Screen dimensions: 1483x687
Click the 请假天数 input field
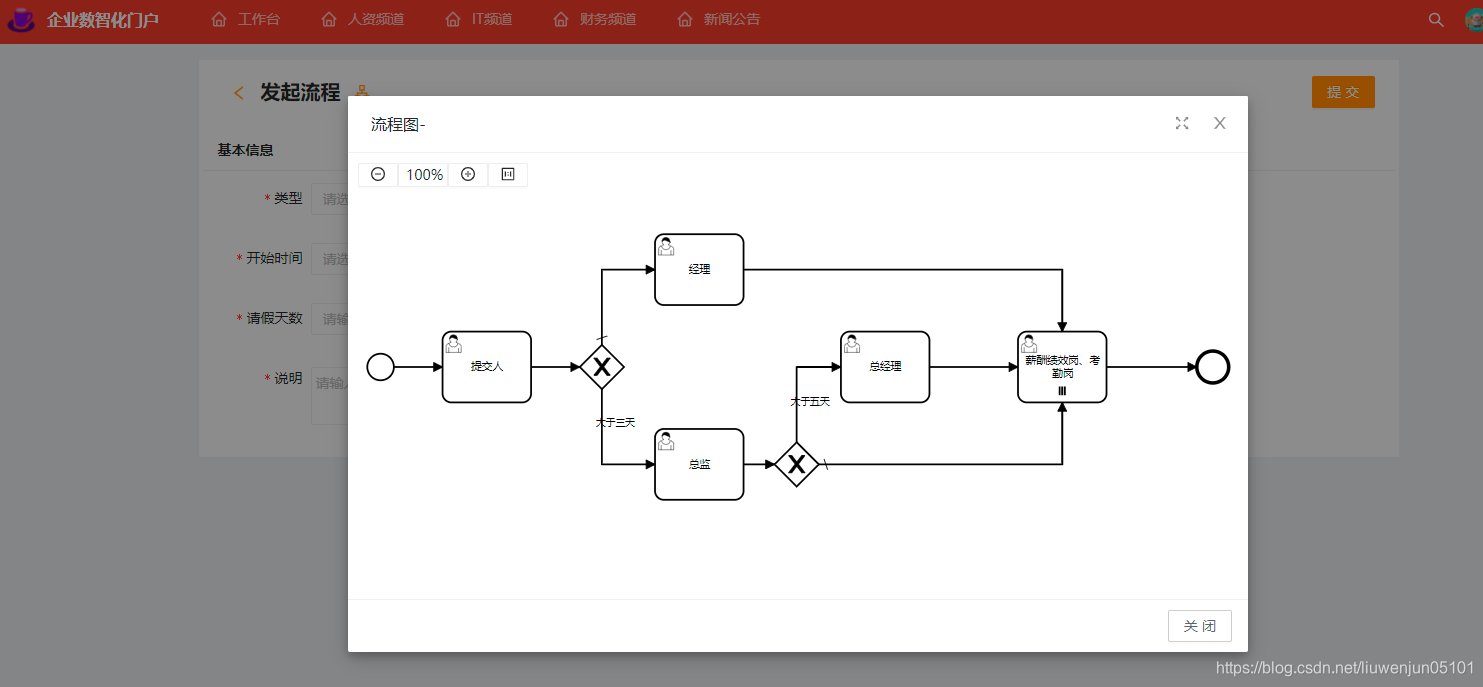click(330, 319)
